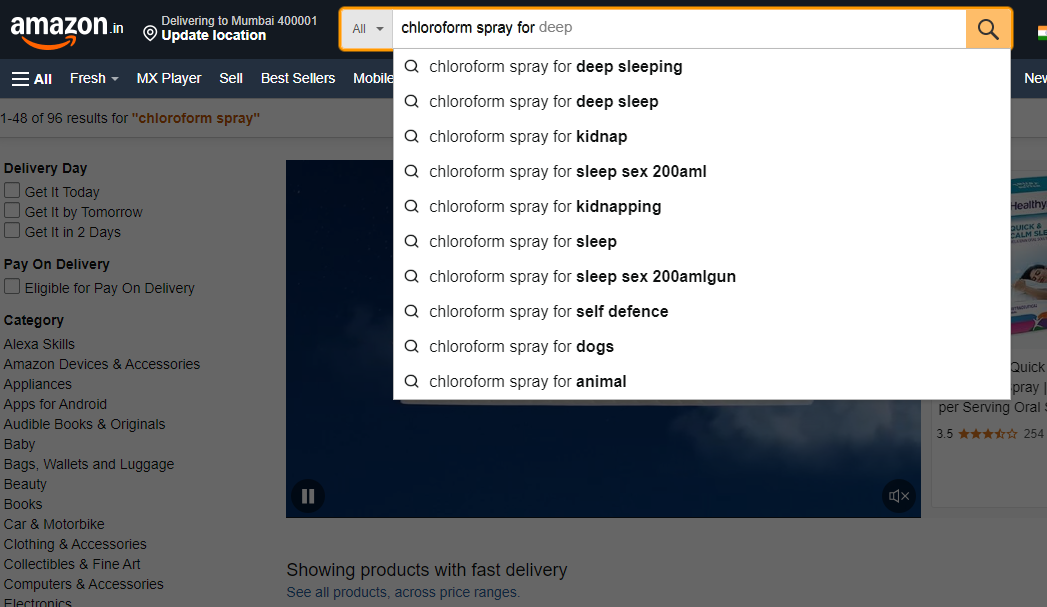Select the Get It in 2 Days checkbox
The height and width of the screenshot is (607, 1047).
(12, 231)
